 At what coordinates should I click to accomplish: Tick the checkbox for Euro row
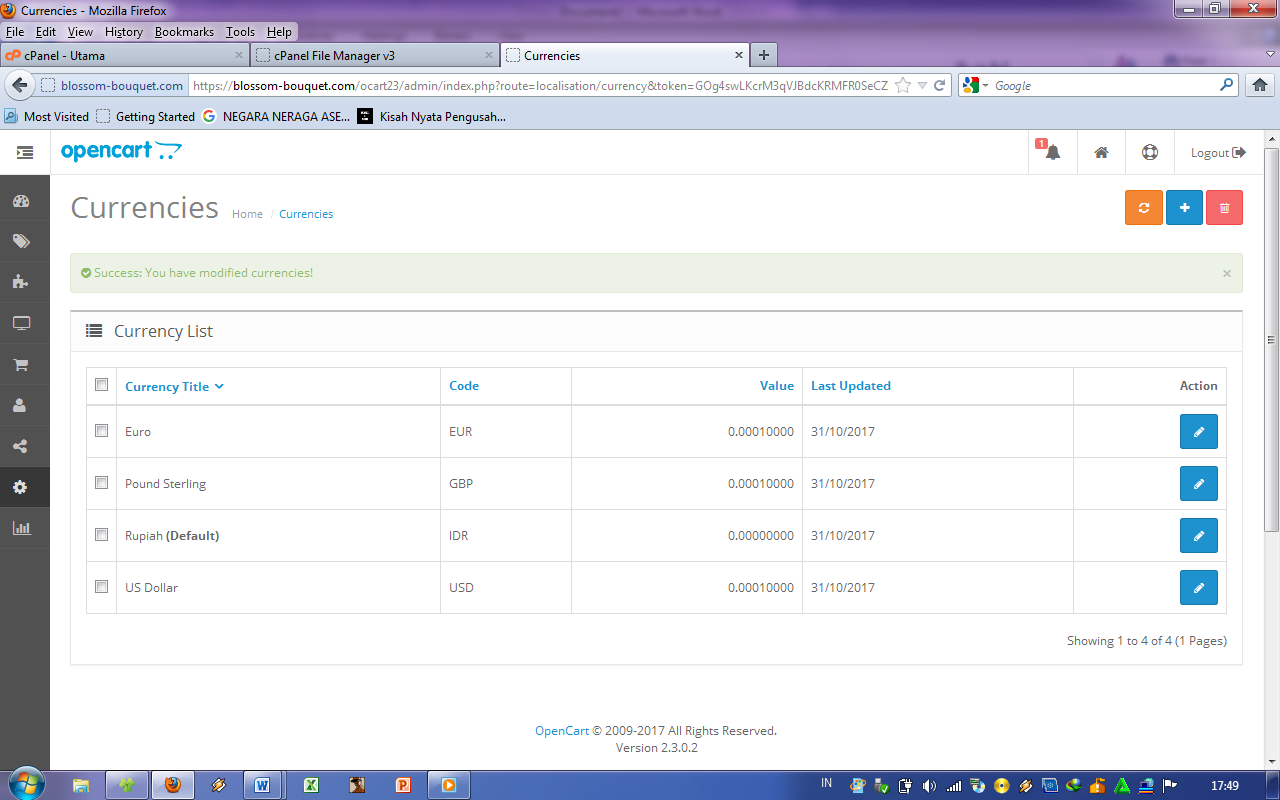point(101,431)
